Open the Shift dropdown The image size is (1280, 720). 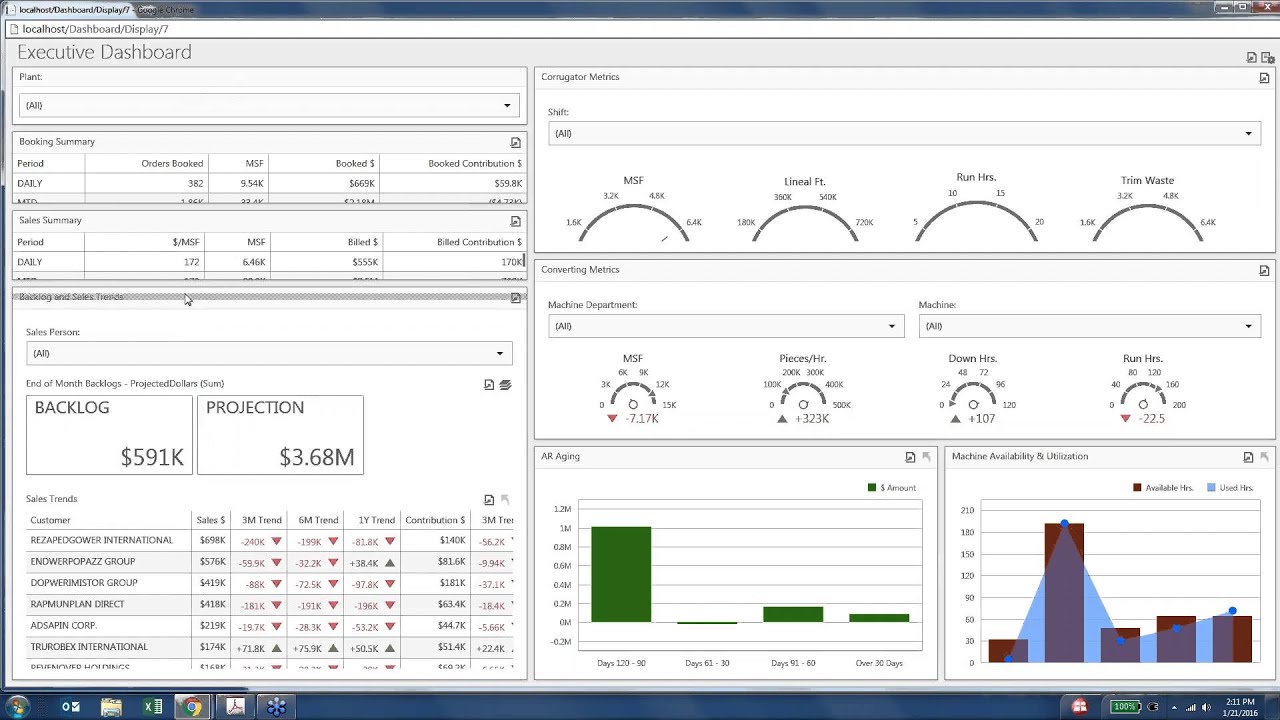tap(904, 133)
